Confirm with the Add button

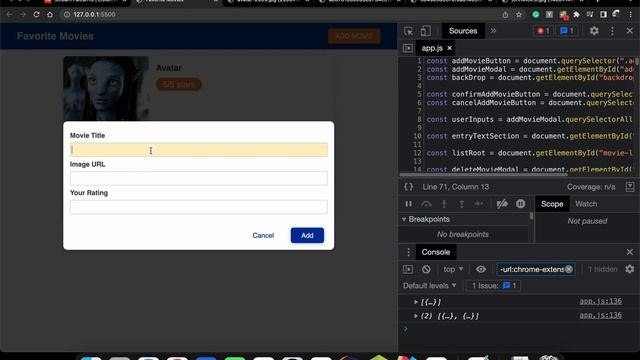pos(307,236)
